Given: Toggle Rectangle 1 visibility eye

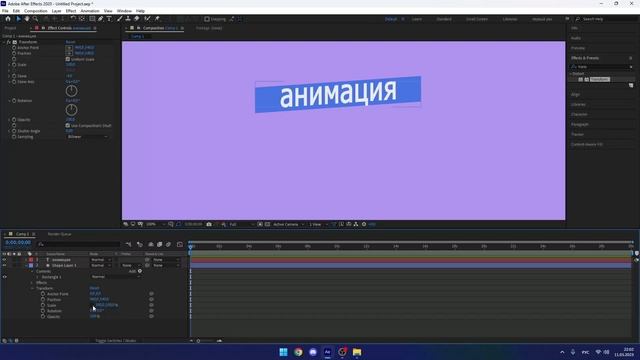Looking at the screenshot, I should point(4,277).
